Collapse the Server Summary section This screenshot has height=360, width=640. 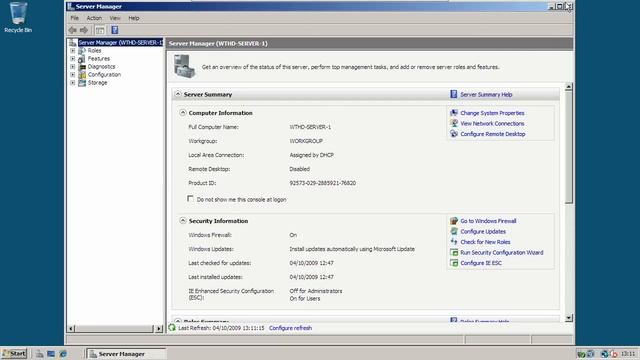(x=178, y=94)
